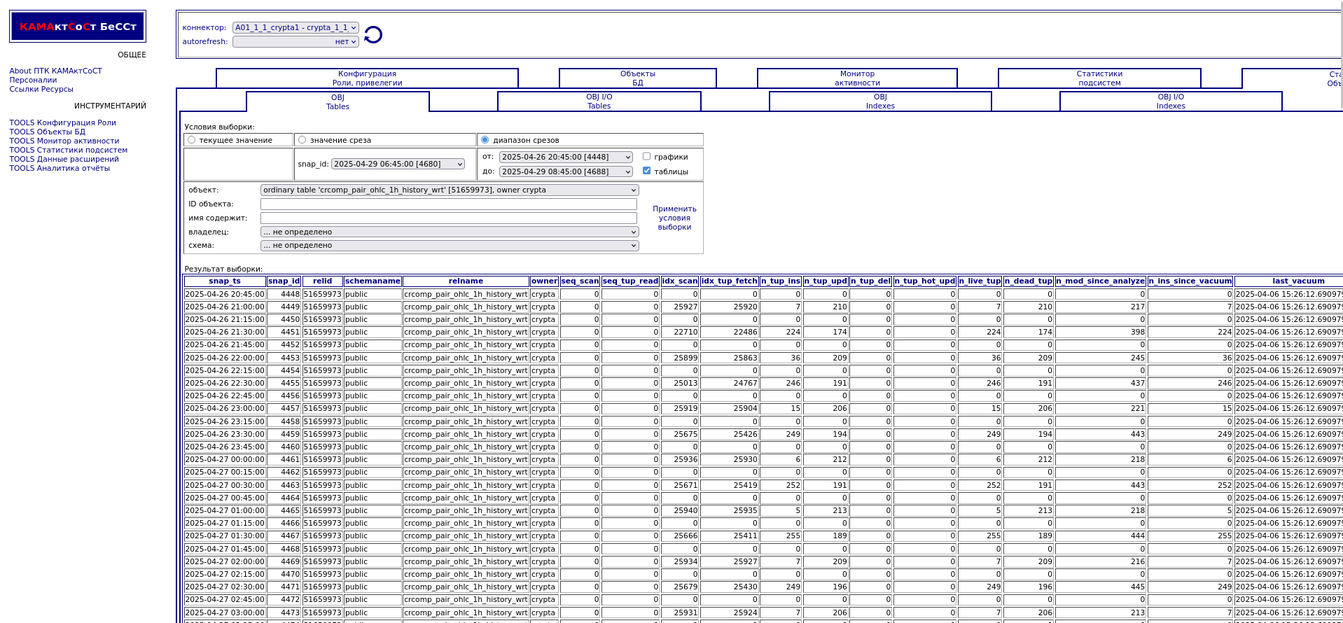Uncheck the 'таблицы' checkbox
This screenshot has height=623, width=1343.
(647, 171)
